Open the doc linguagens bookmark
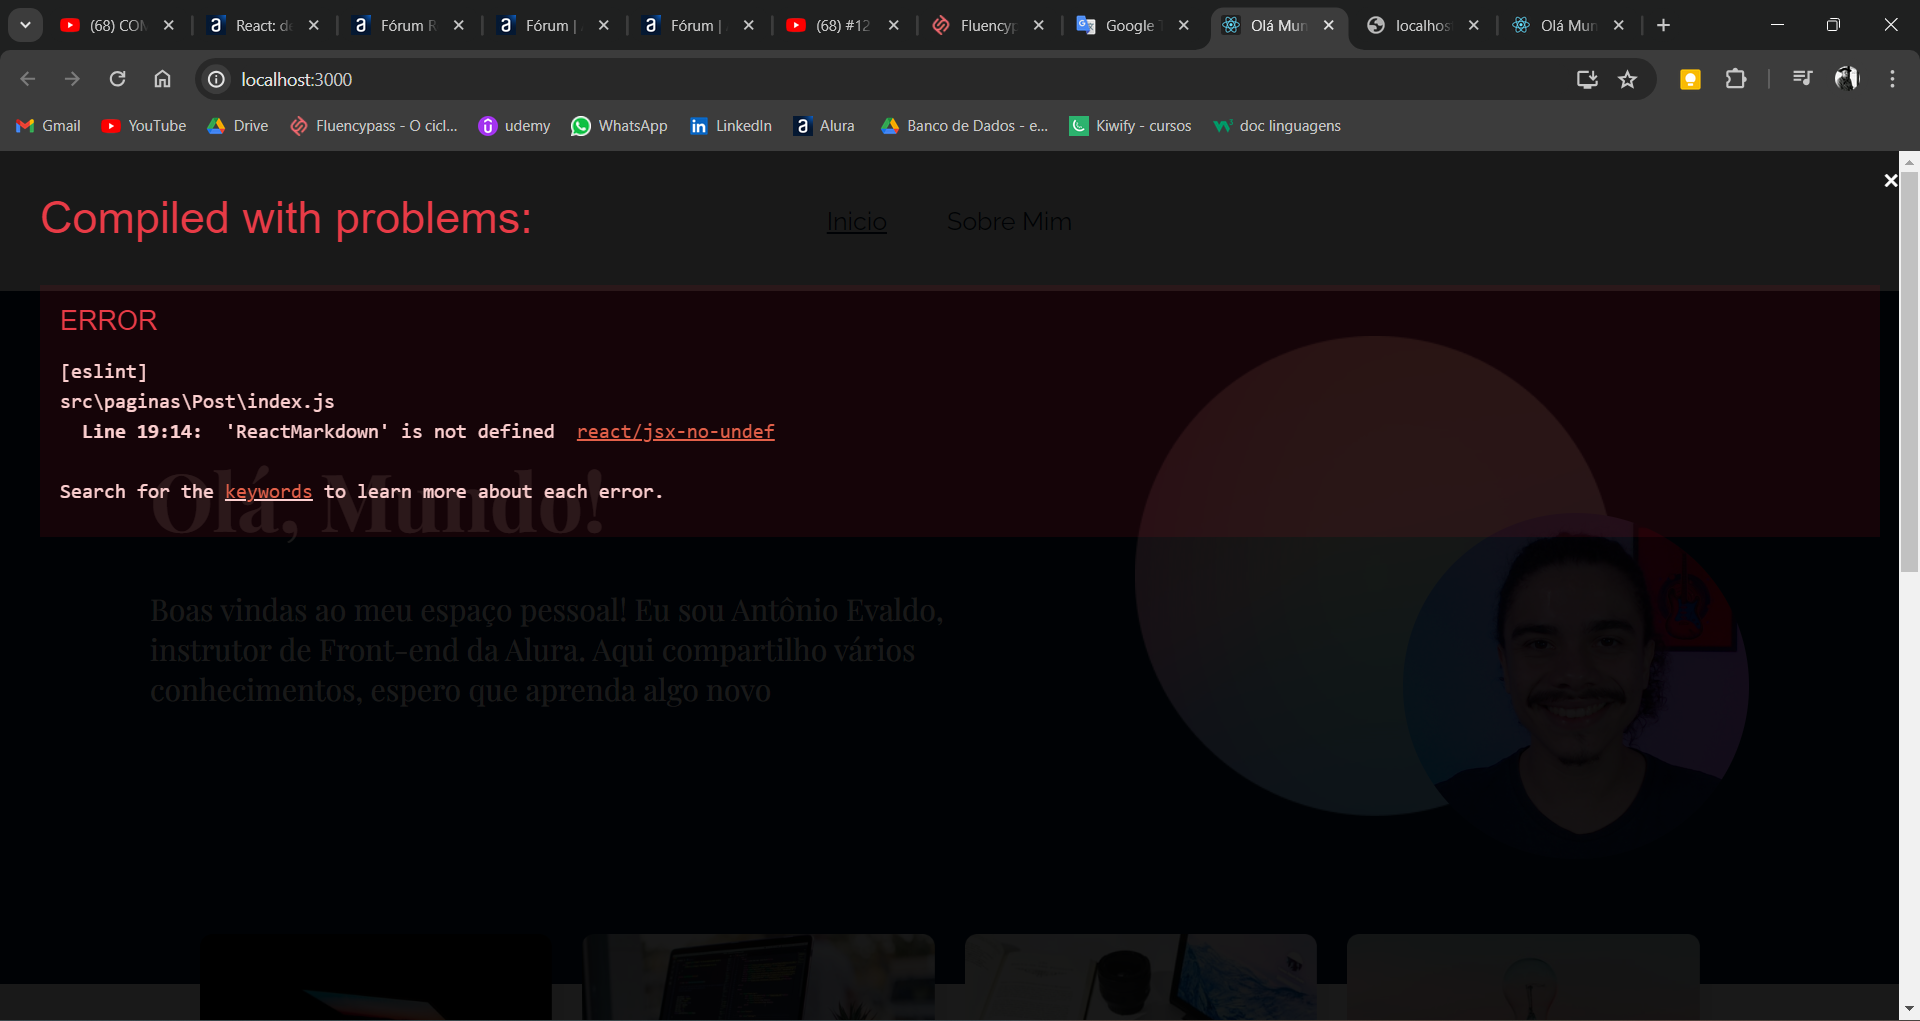The width and height of the screenshot is (1920, 1021). (x=1277, y=126)
